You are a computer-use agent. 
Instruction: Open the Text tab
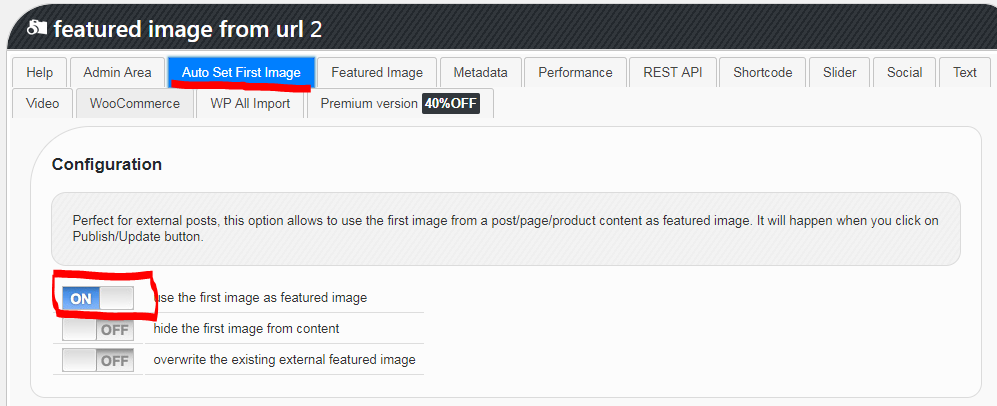pyautogui.click(x=965, y=72)
